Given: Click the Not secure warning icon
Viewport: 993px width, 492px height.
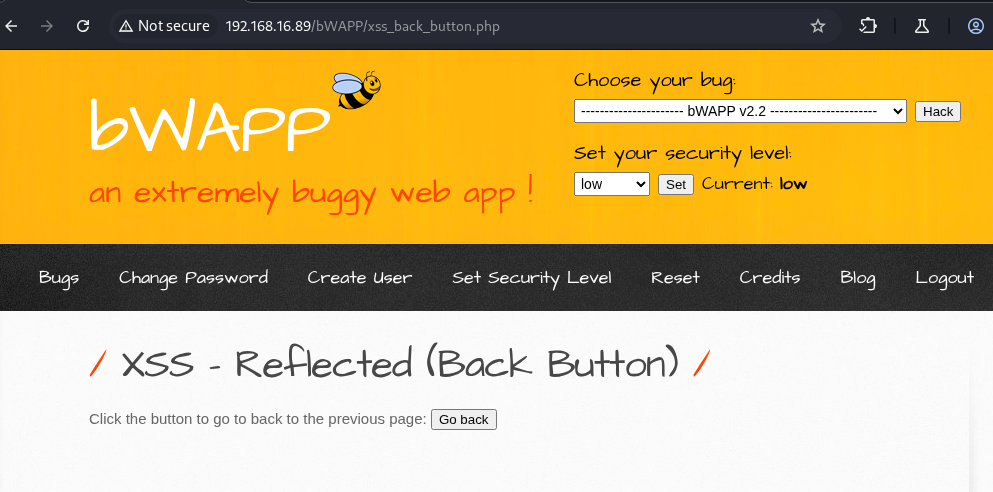Looking at the screenshot, I should 126,26.
